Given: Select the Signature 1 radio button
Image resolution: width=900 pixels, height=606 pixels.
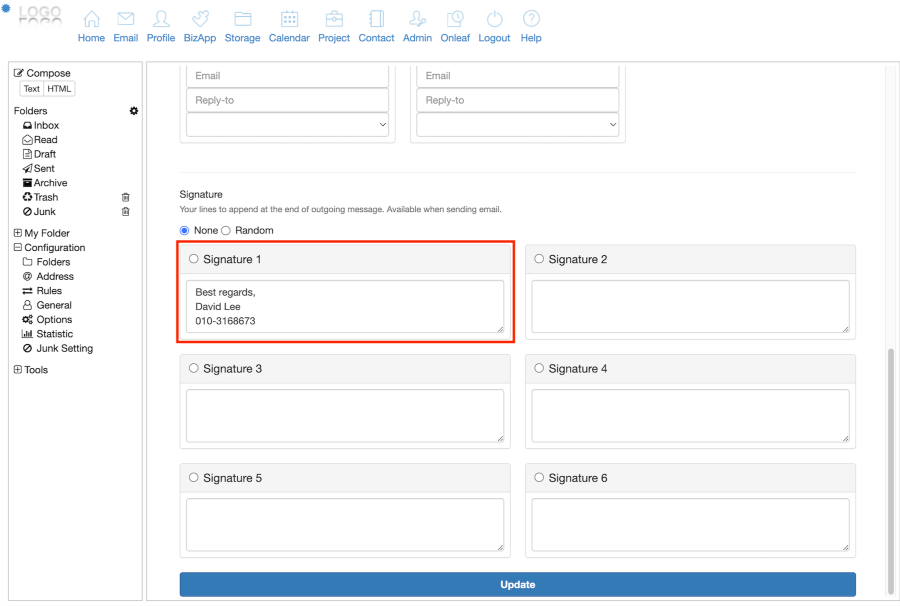Looking at the screenshot, I should pyautogui.click(x=194, y=259).
